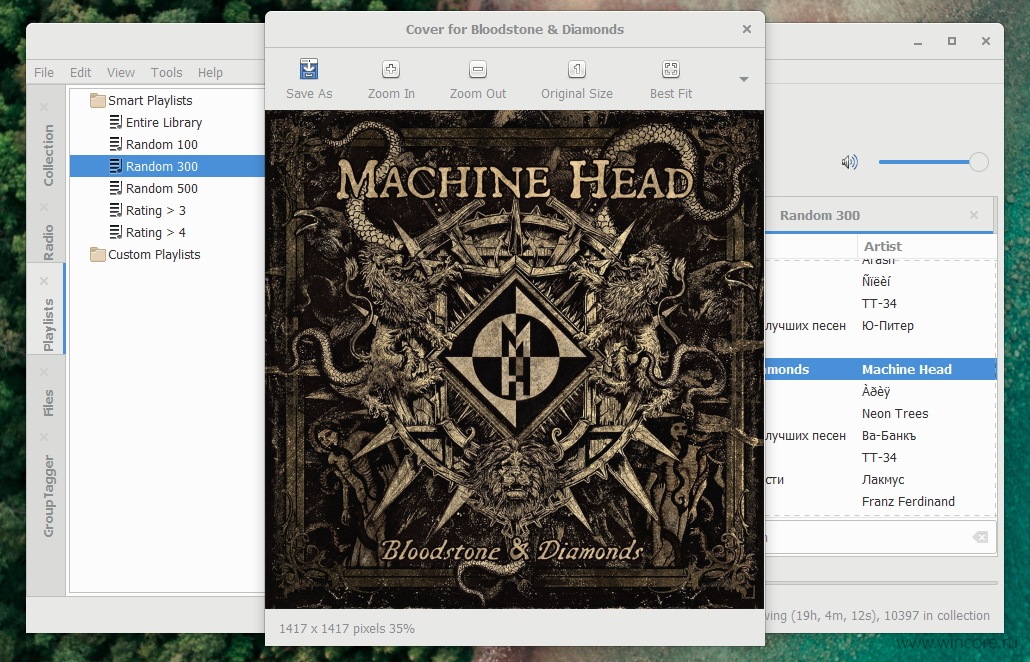
Task: Open the View menu
Action: (121, 72)
